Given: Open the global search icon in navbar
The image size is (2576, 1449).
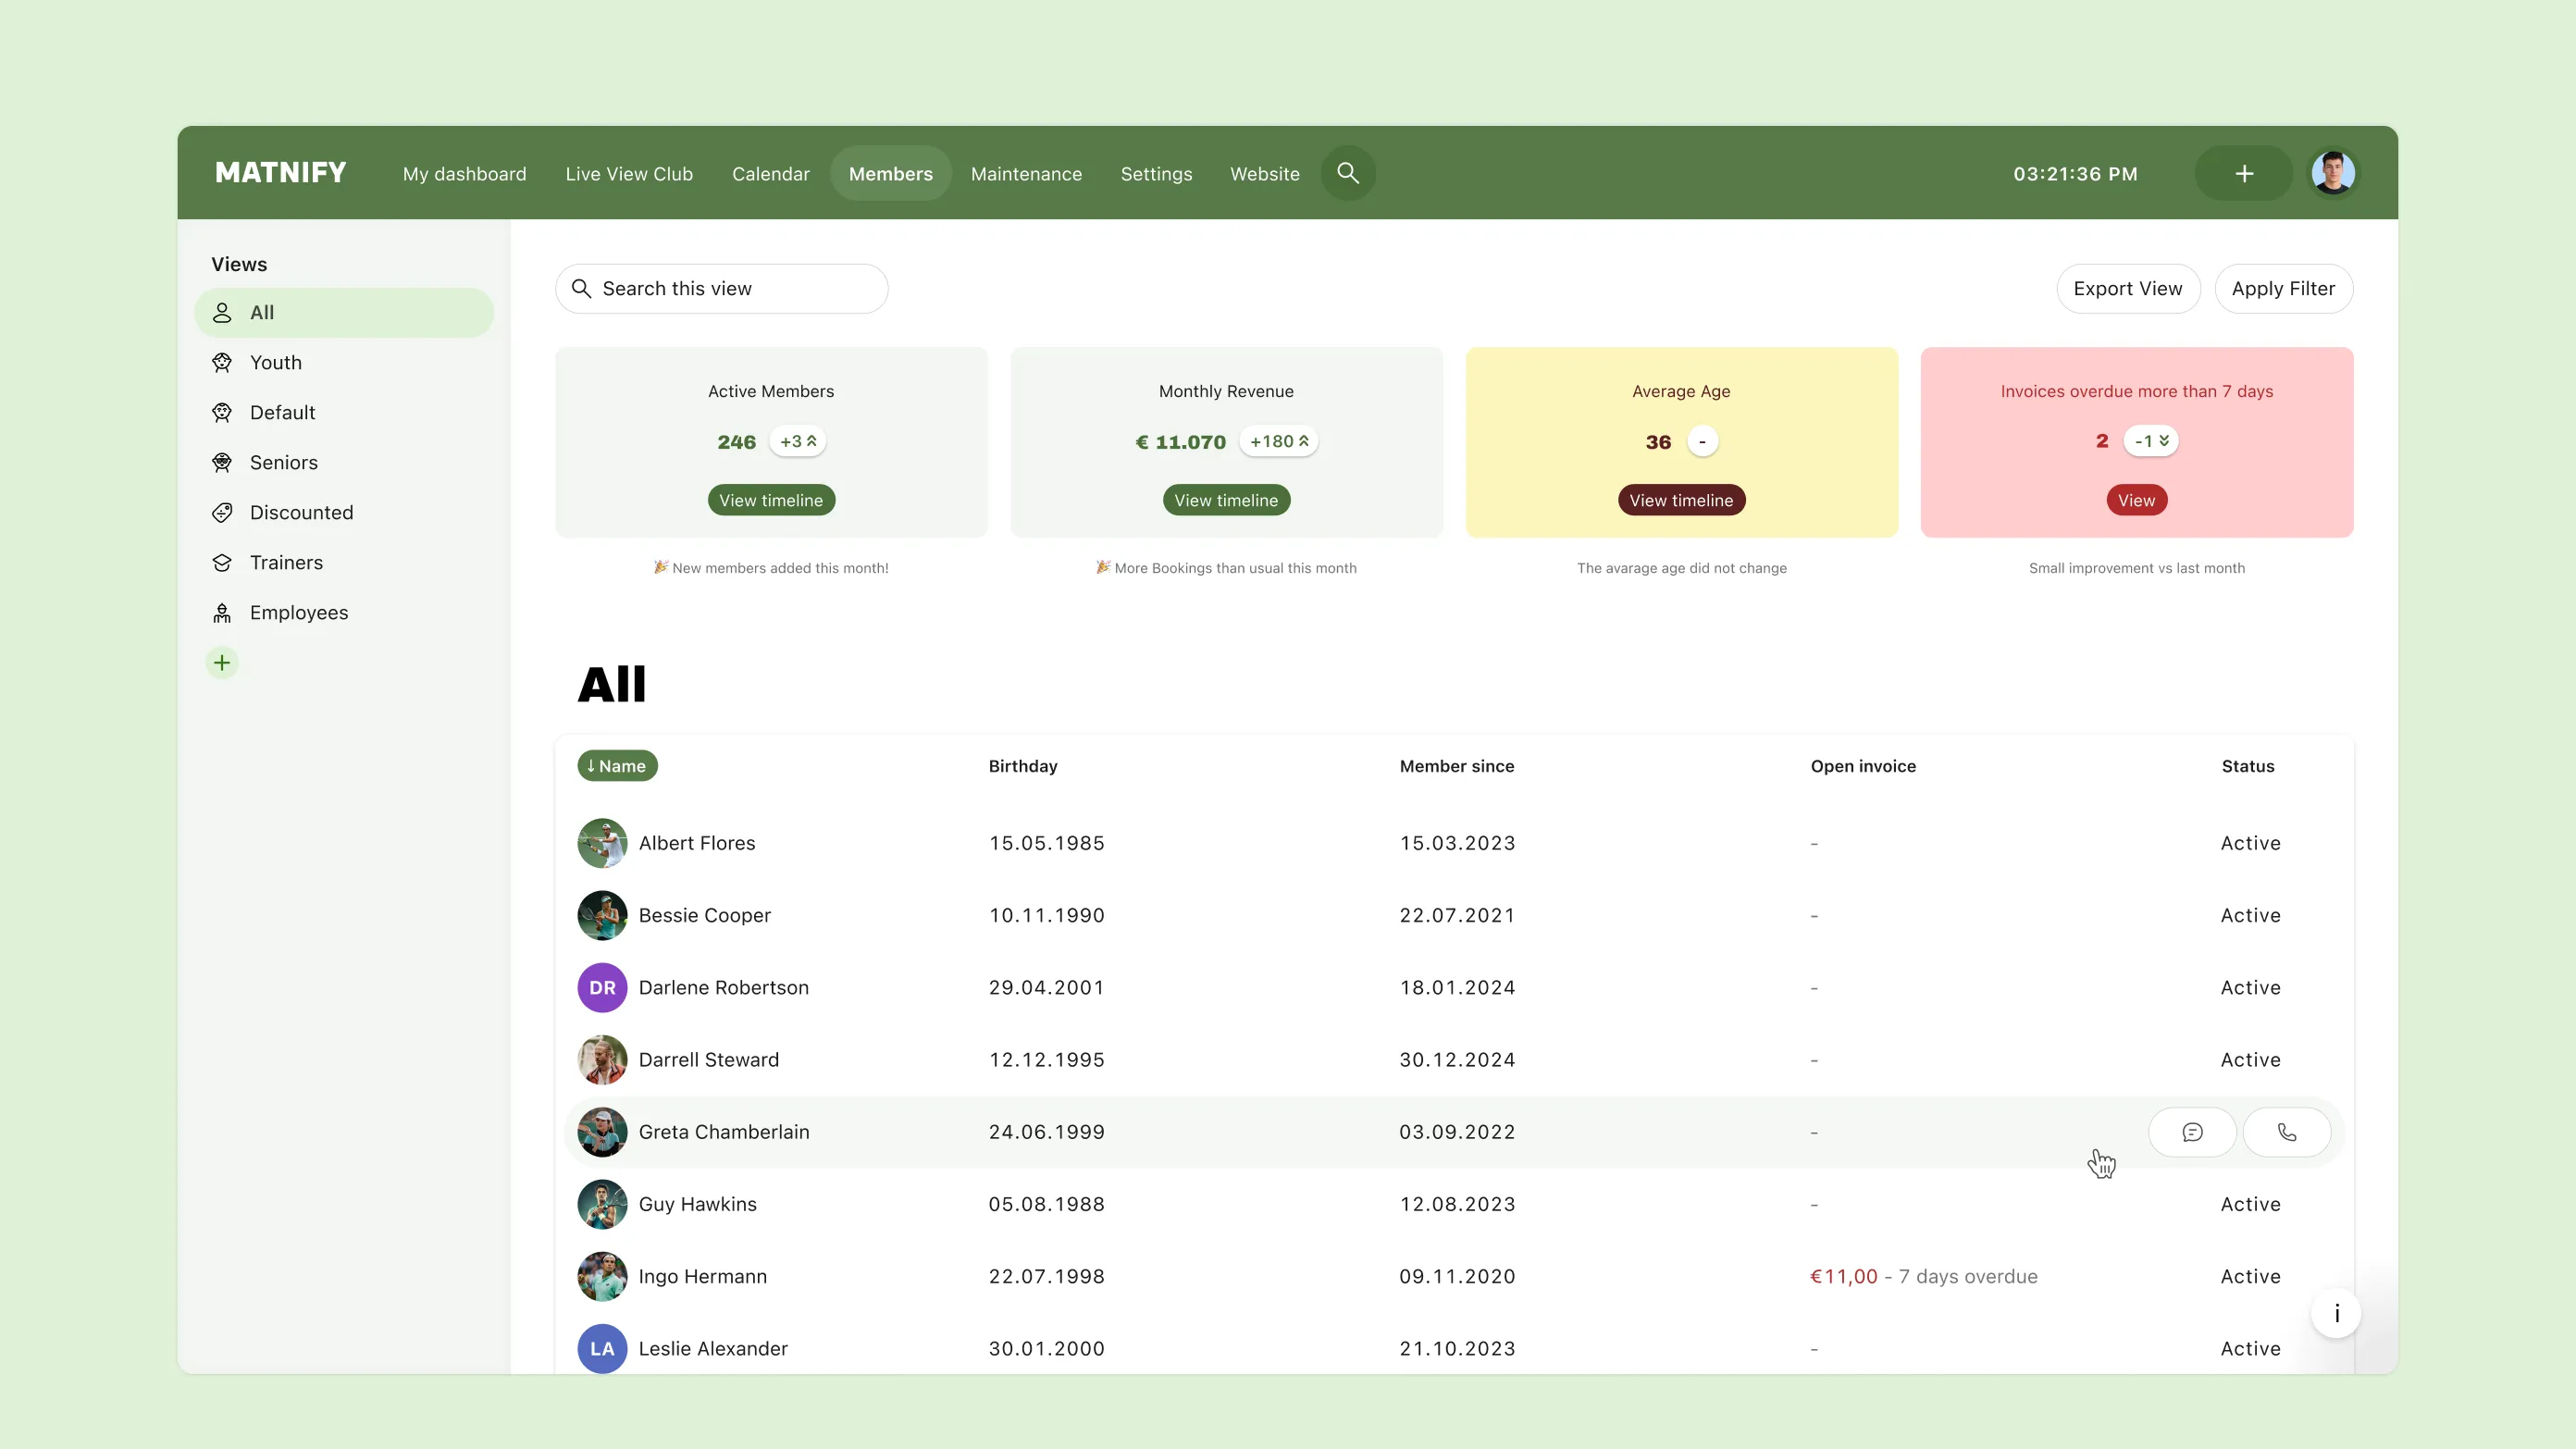Looking at the screenshot, I should point(1347,173).
